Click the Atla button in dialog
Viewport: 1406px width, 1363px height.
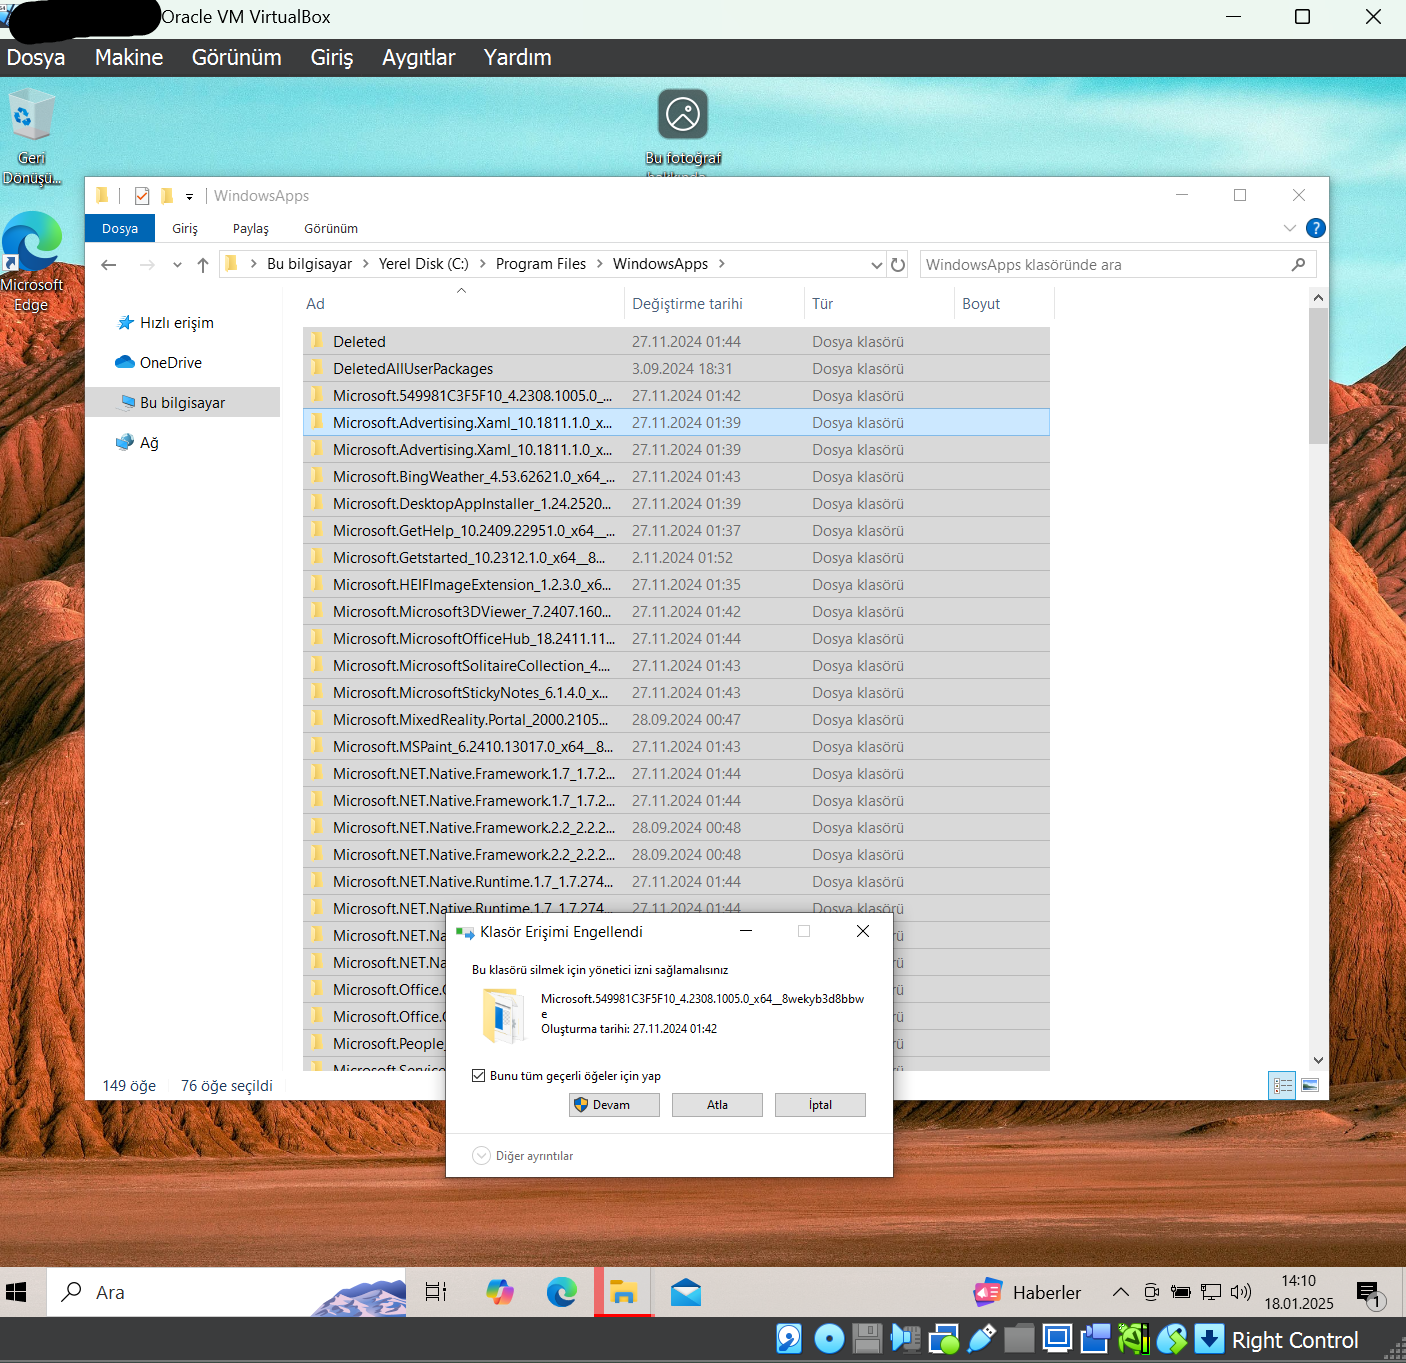(717, 1105)
